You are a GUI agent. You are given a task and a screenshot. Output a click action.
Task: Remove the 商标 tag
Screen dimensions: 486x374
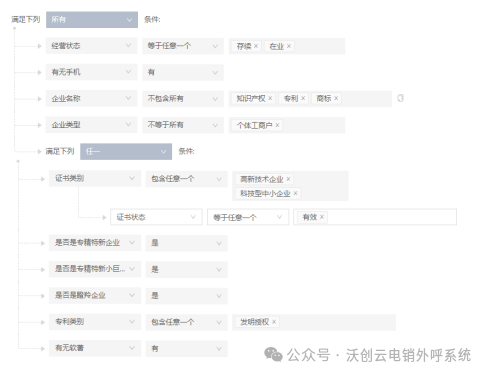click(336, 98)
